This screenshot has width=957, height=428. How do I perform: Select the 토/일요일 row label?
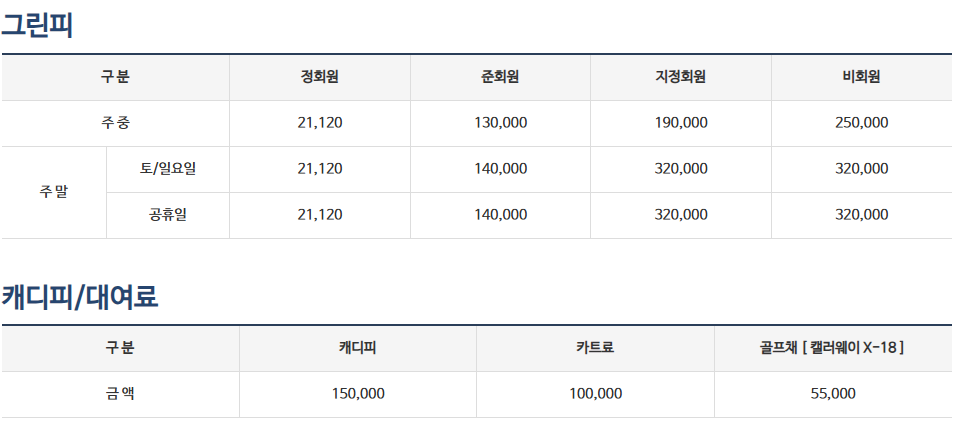pyautogui.click(x=168, y=169)
